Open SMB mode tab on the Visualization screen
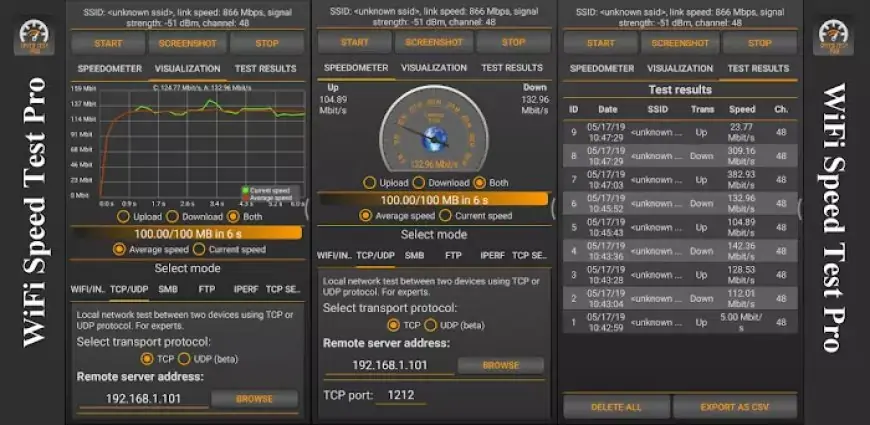870x425 pixels. pyautogui.click(x=168, y=289)
